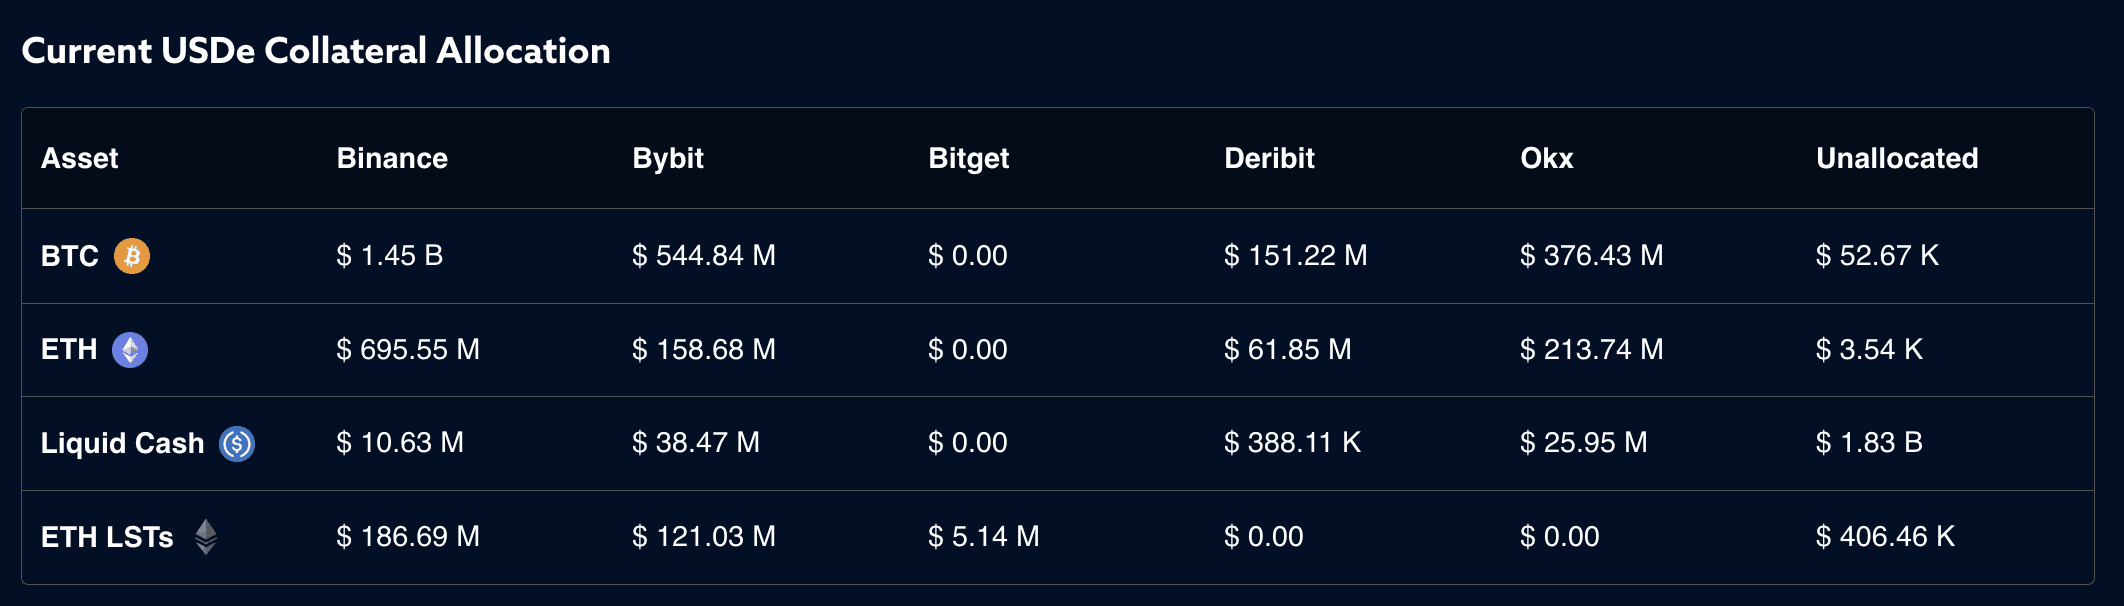Click the blue dollar icon beside Liquid Cash
The image size is (2124, 606).
[237, 443]
